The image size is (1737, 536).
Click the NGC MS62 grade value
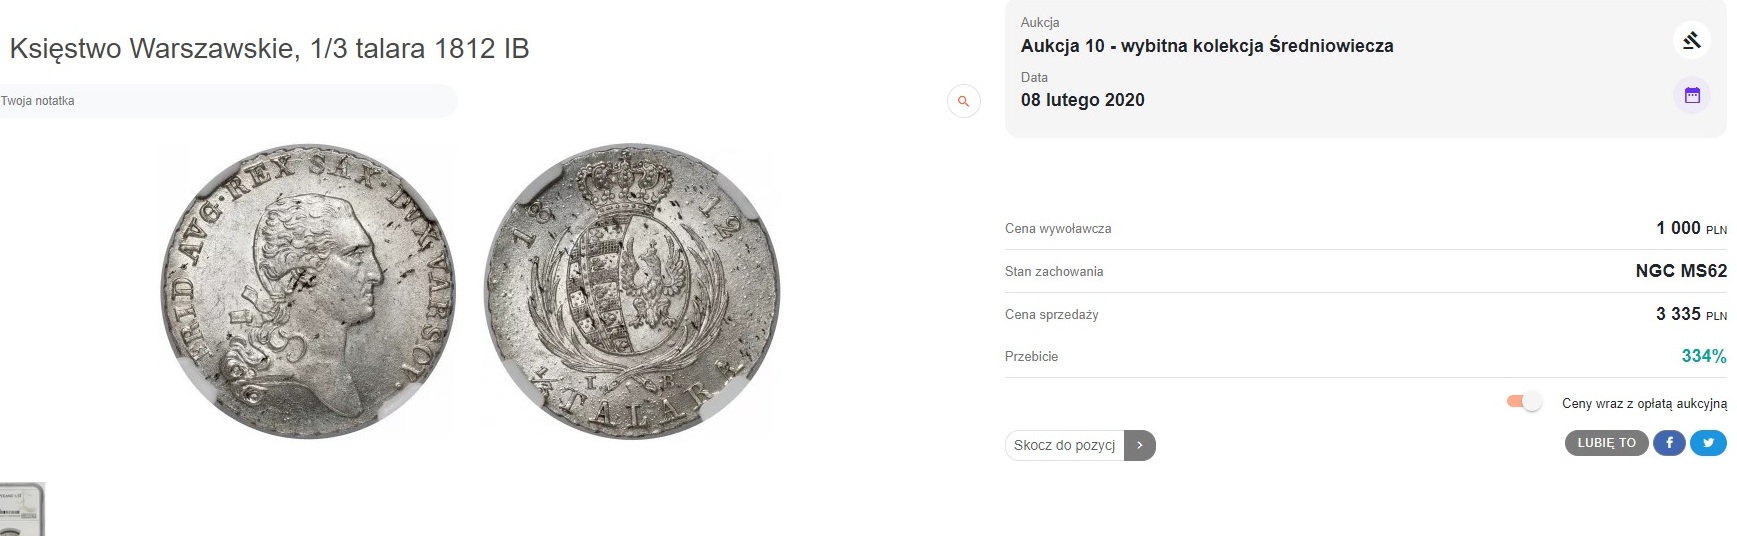tap(1680, 271)
